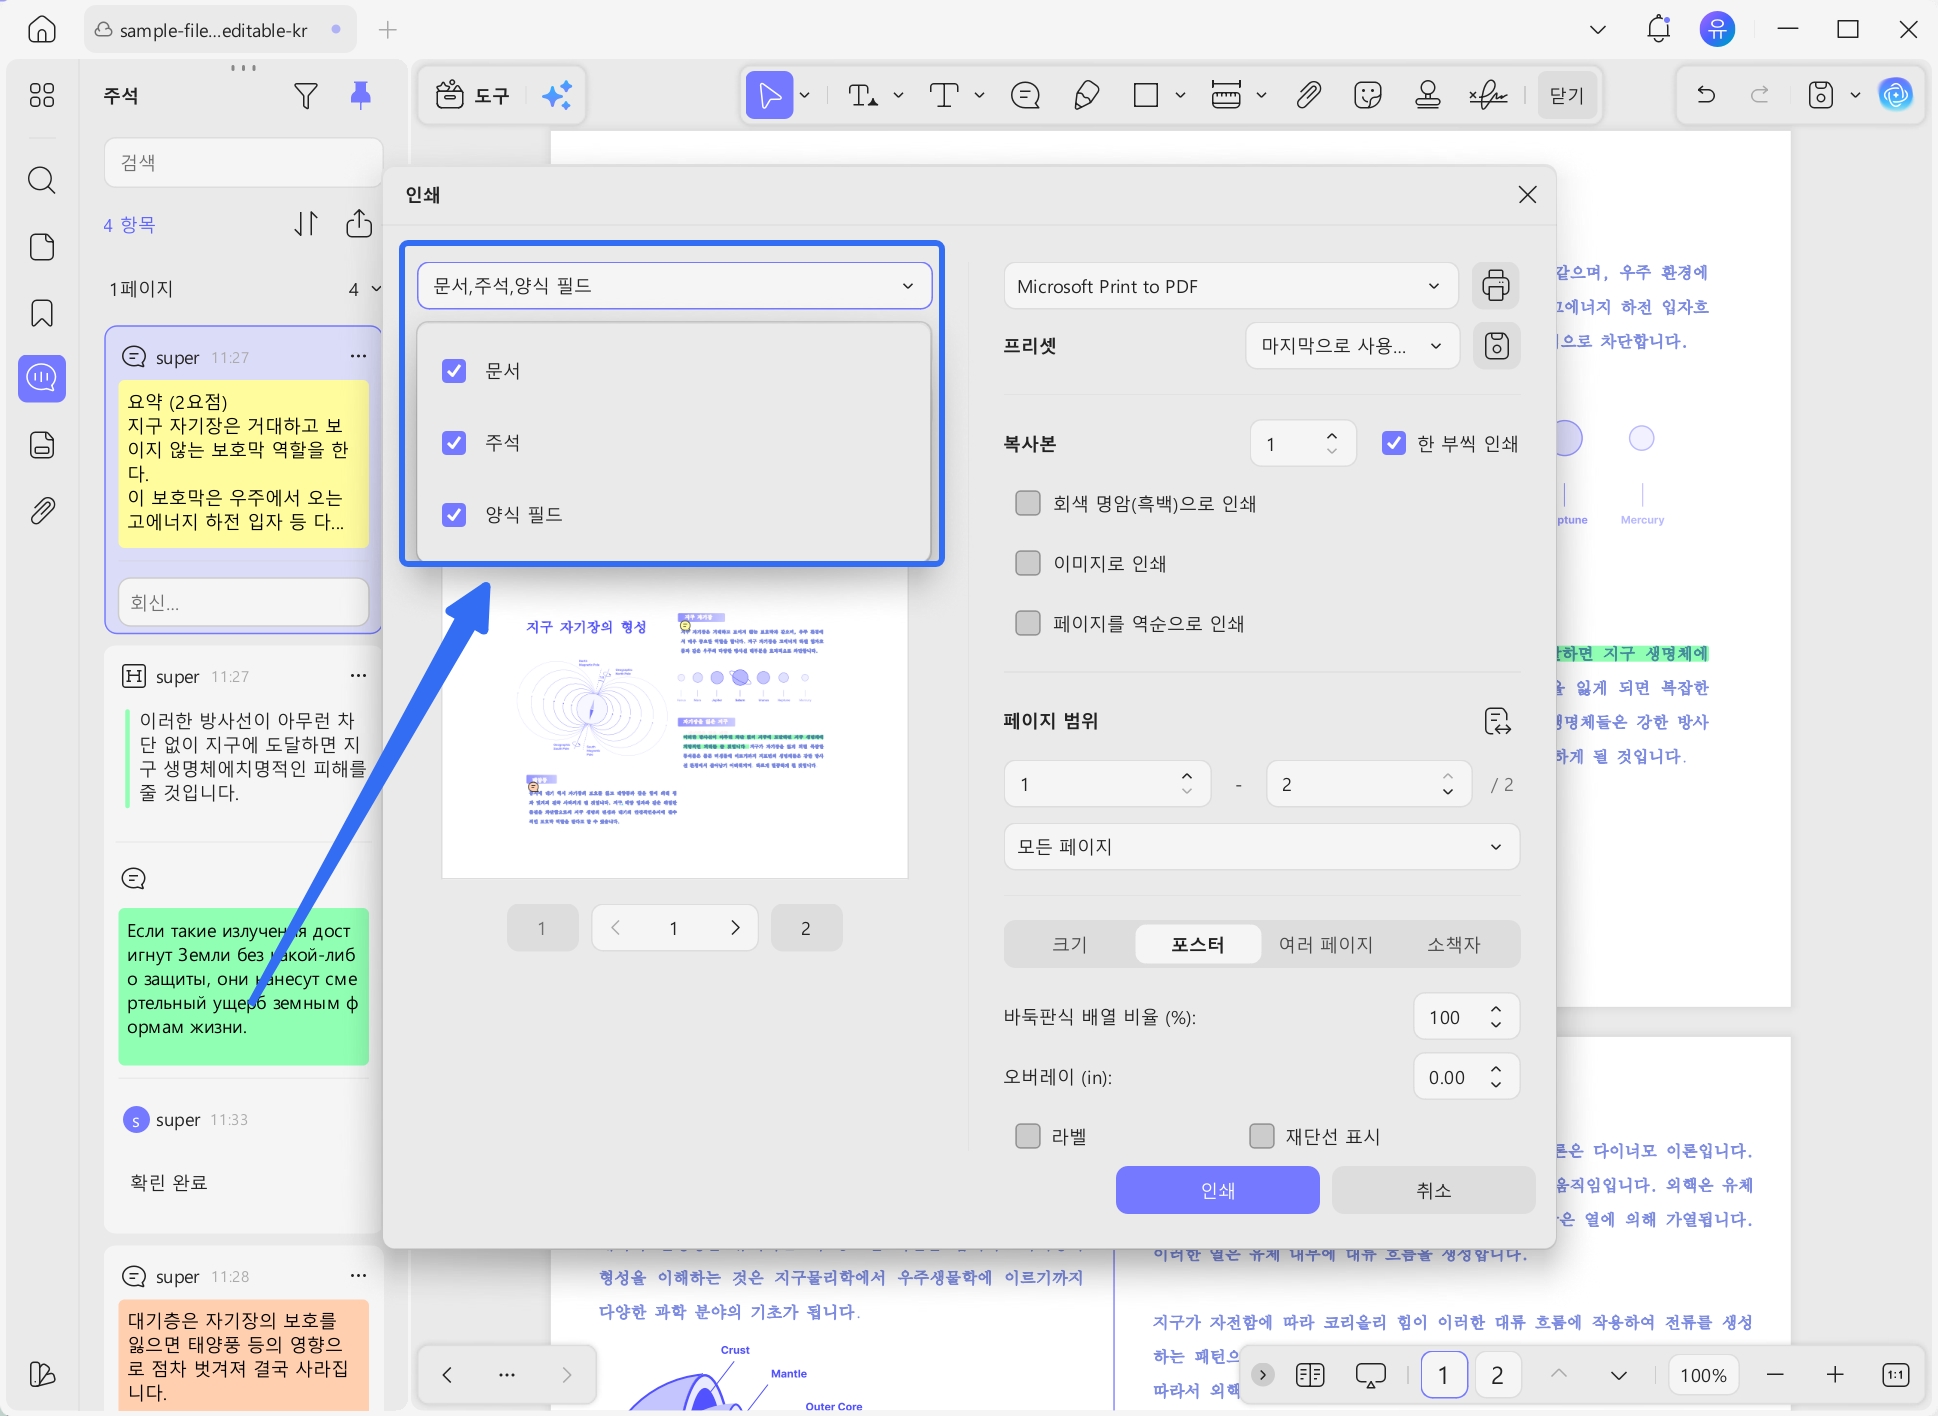1938x1416 pixels.
Task: Open the Microsoft Print to PDF dropdown
Action: tap(1231, 286)
